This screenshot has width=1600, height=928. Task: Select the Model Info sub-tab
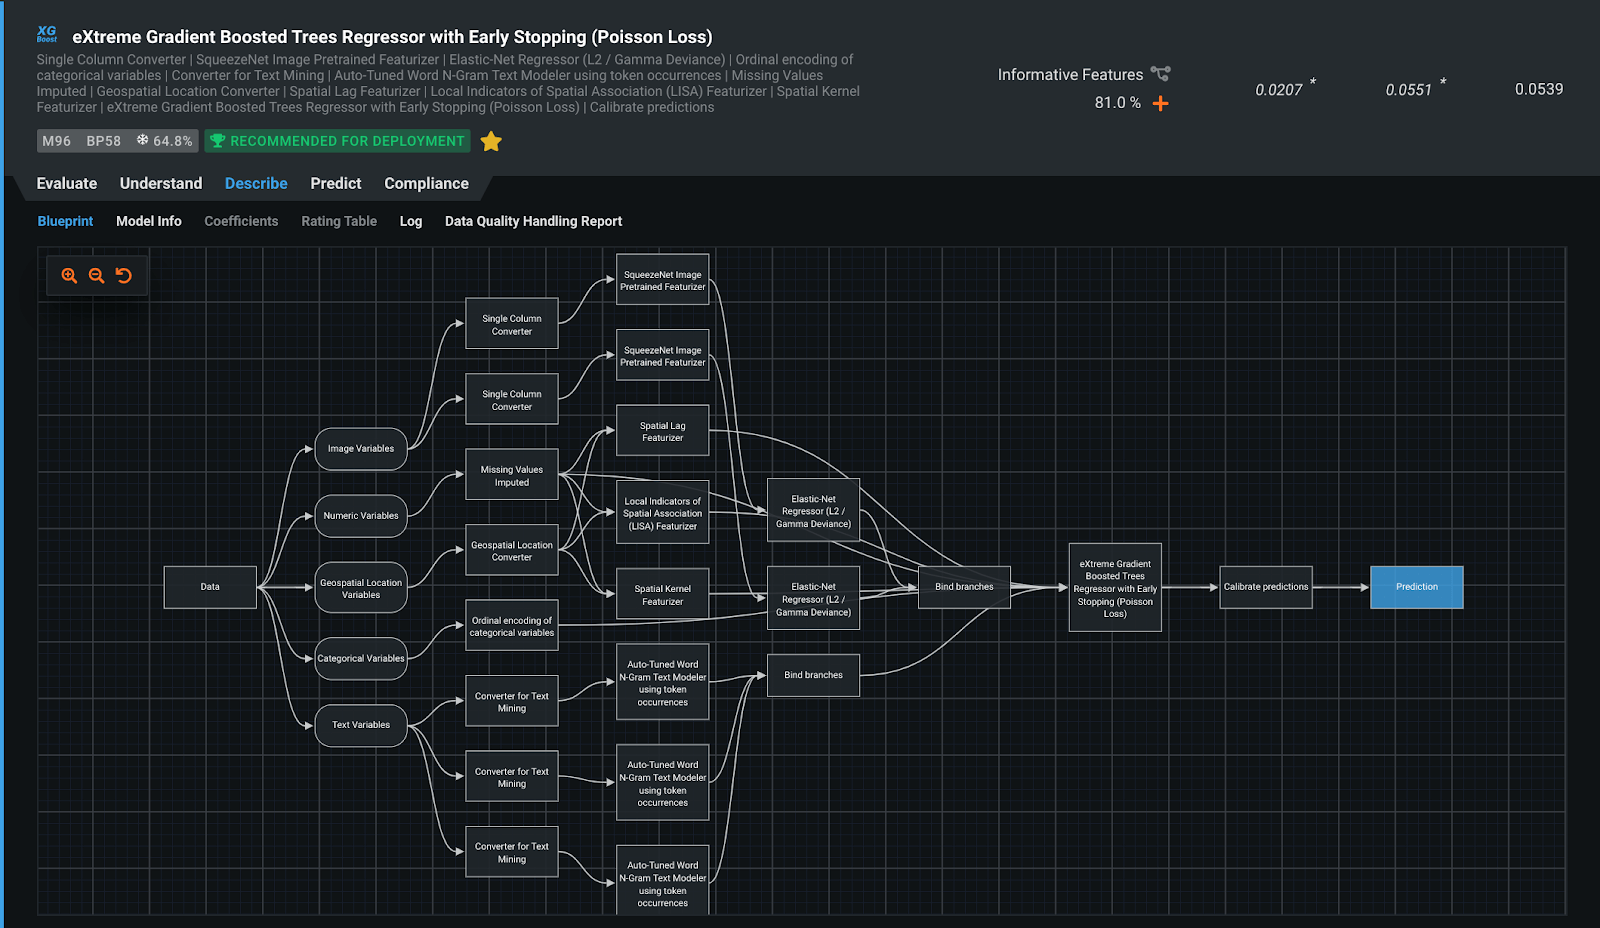[149, 221]
